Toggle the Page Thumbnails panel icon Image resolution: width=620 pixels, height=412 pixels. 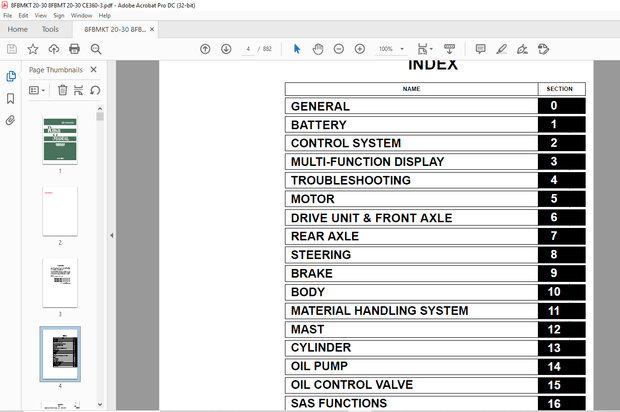(x=11, y=76)
